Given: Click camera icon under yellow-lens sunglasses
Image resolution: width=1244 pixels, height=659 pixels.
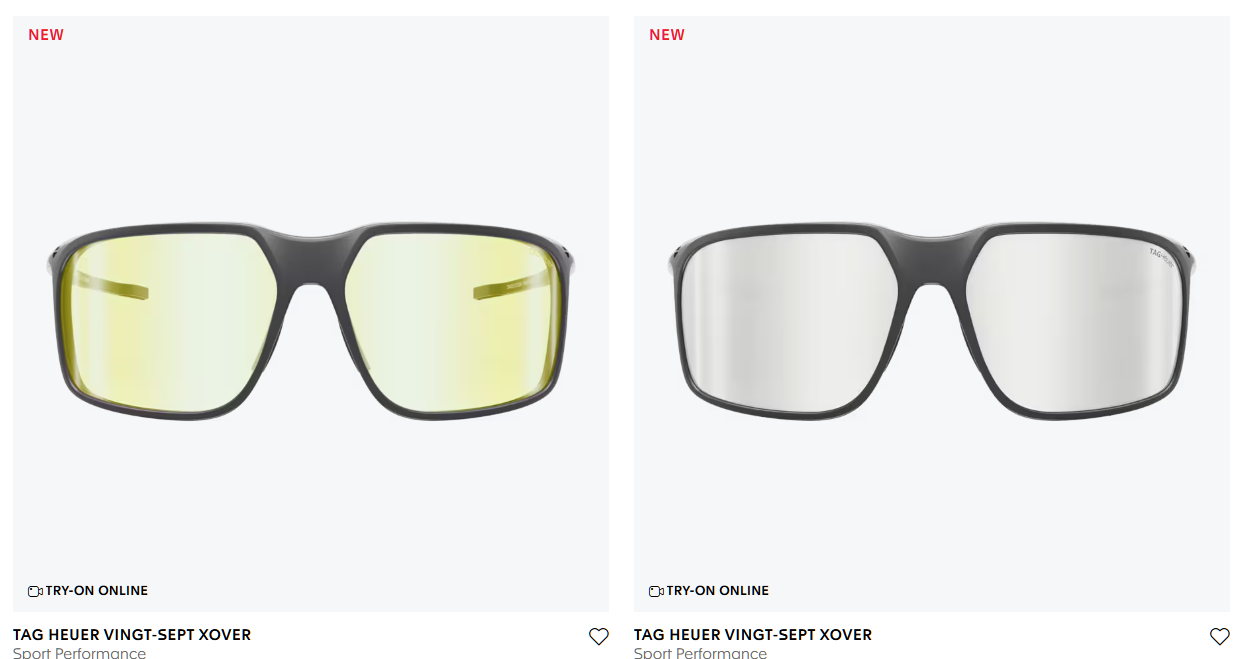Looking at the screenshot, I should (35, 591).
